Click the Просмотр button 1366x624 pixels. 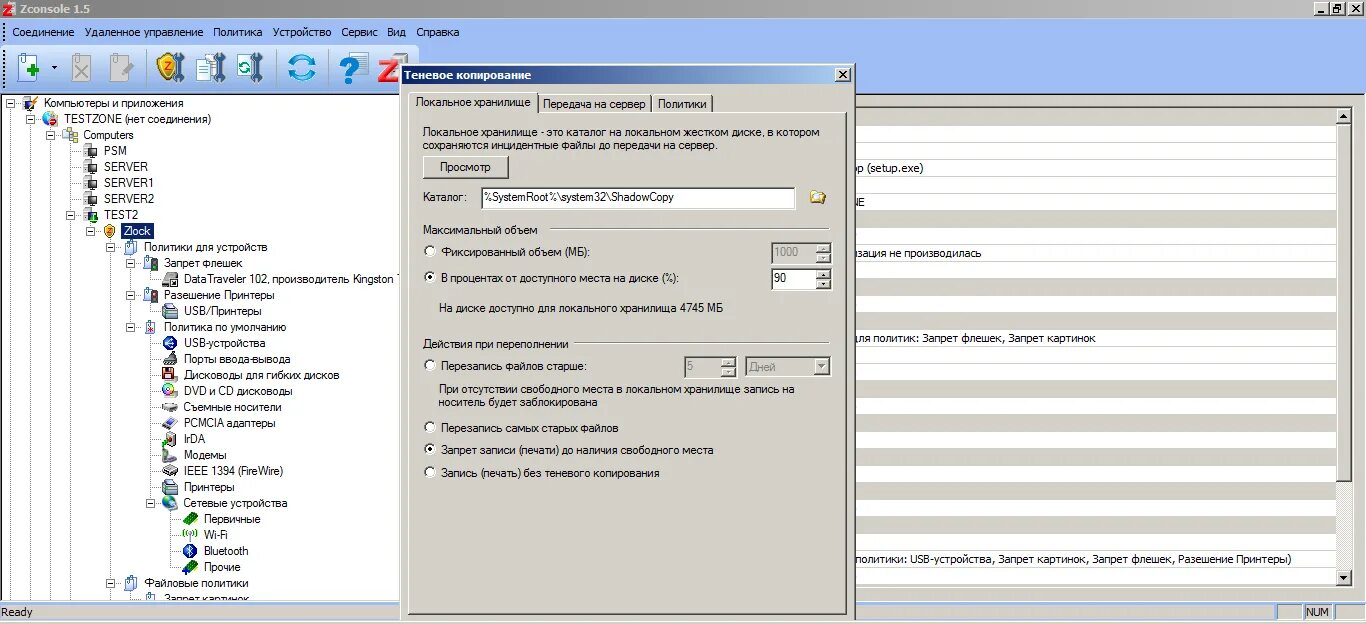click(x=466, y=167)
